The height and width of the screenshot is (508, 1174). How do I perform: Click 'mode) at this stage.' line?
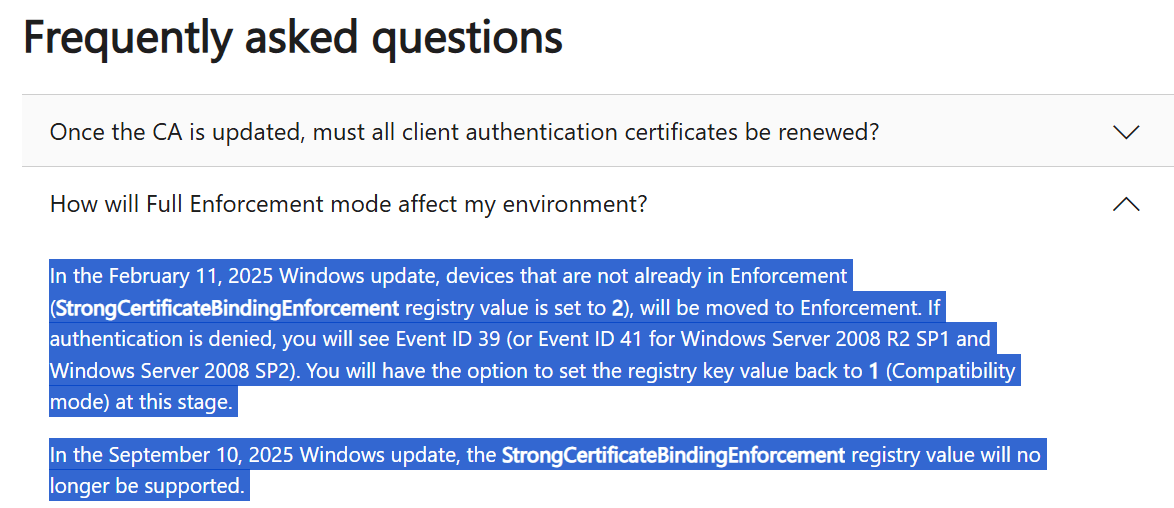coord(140,403)
